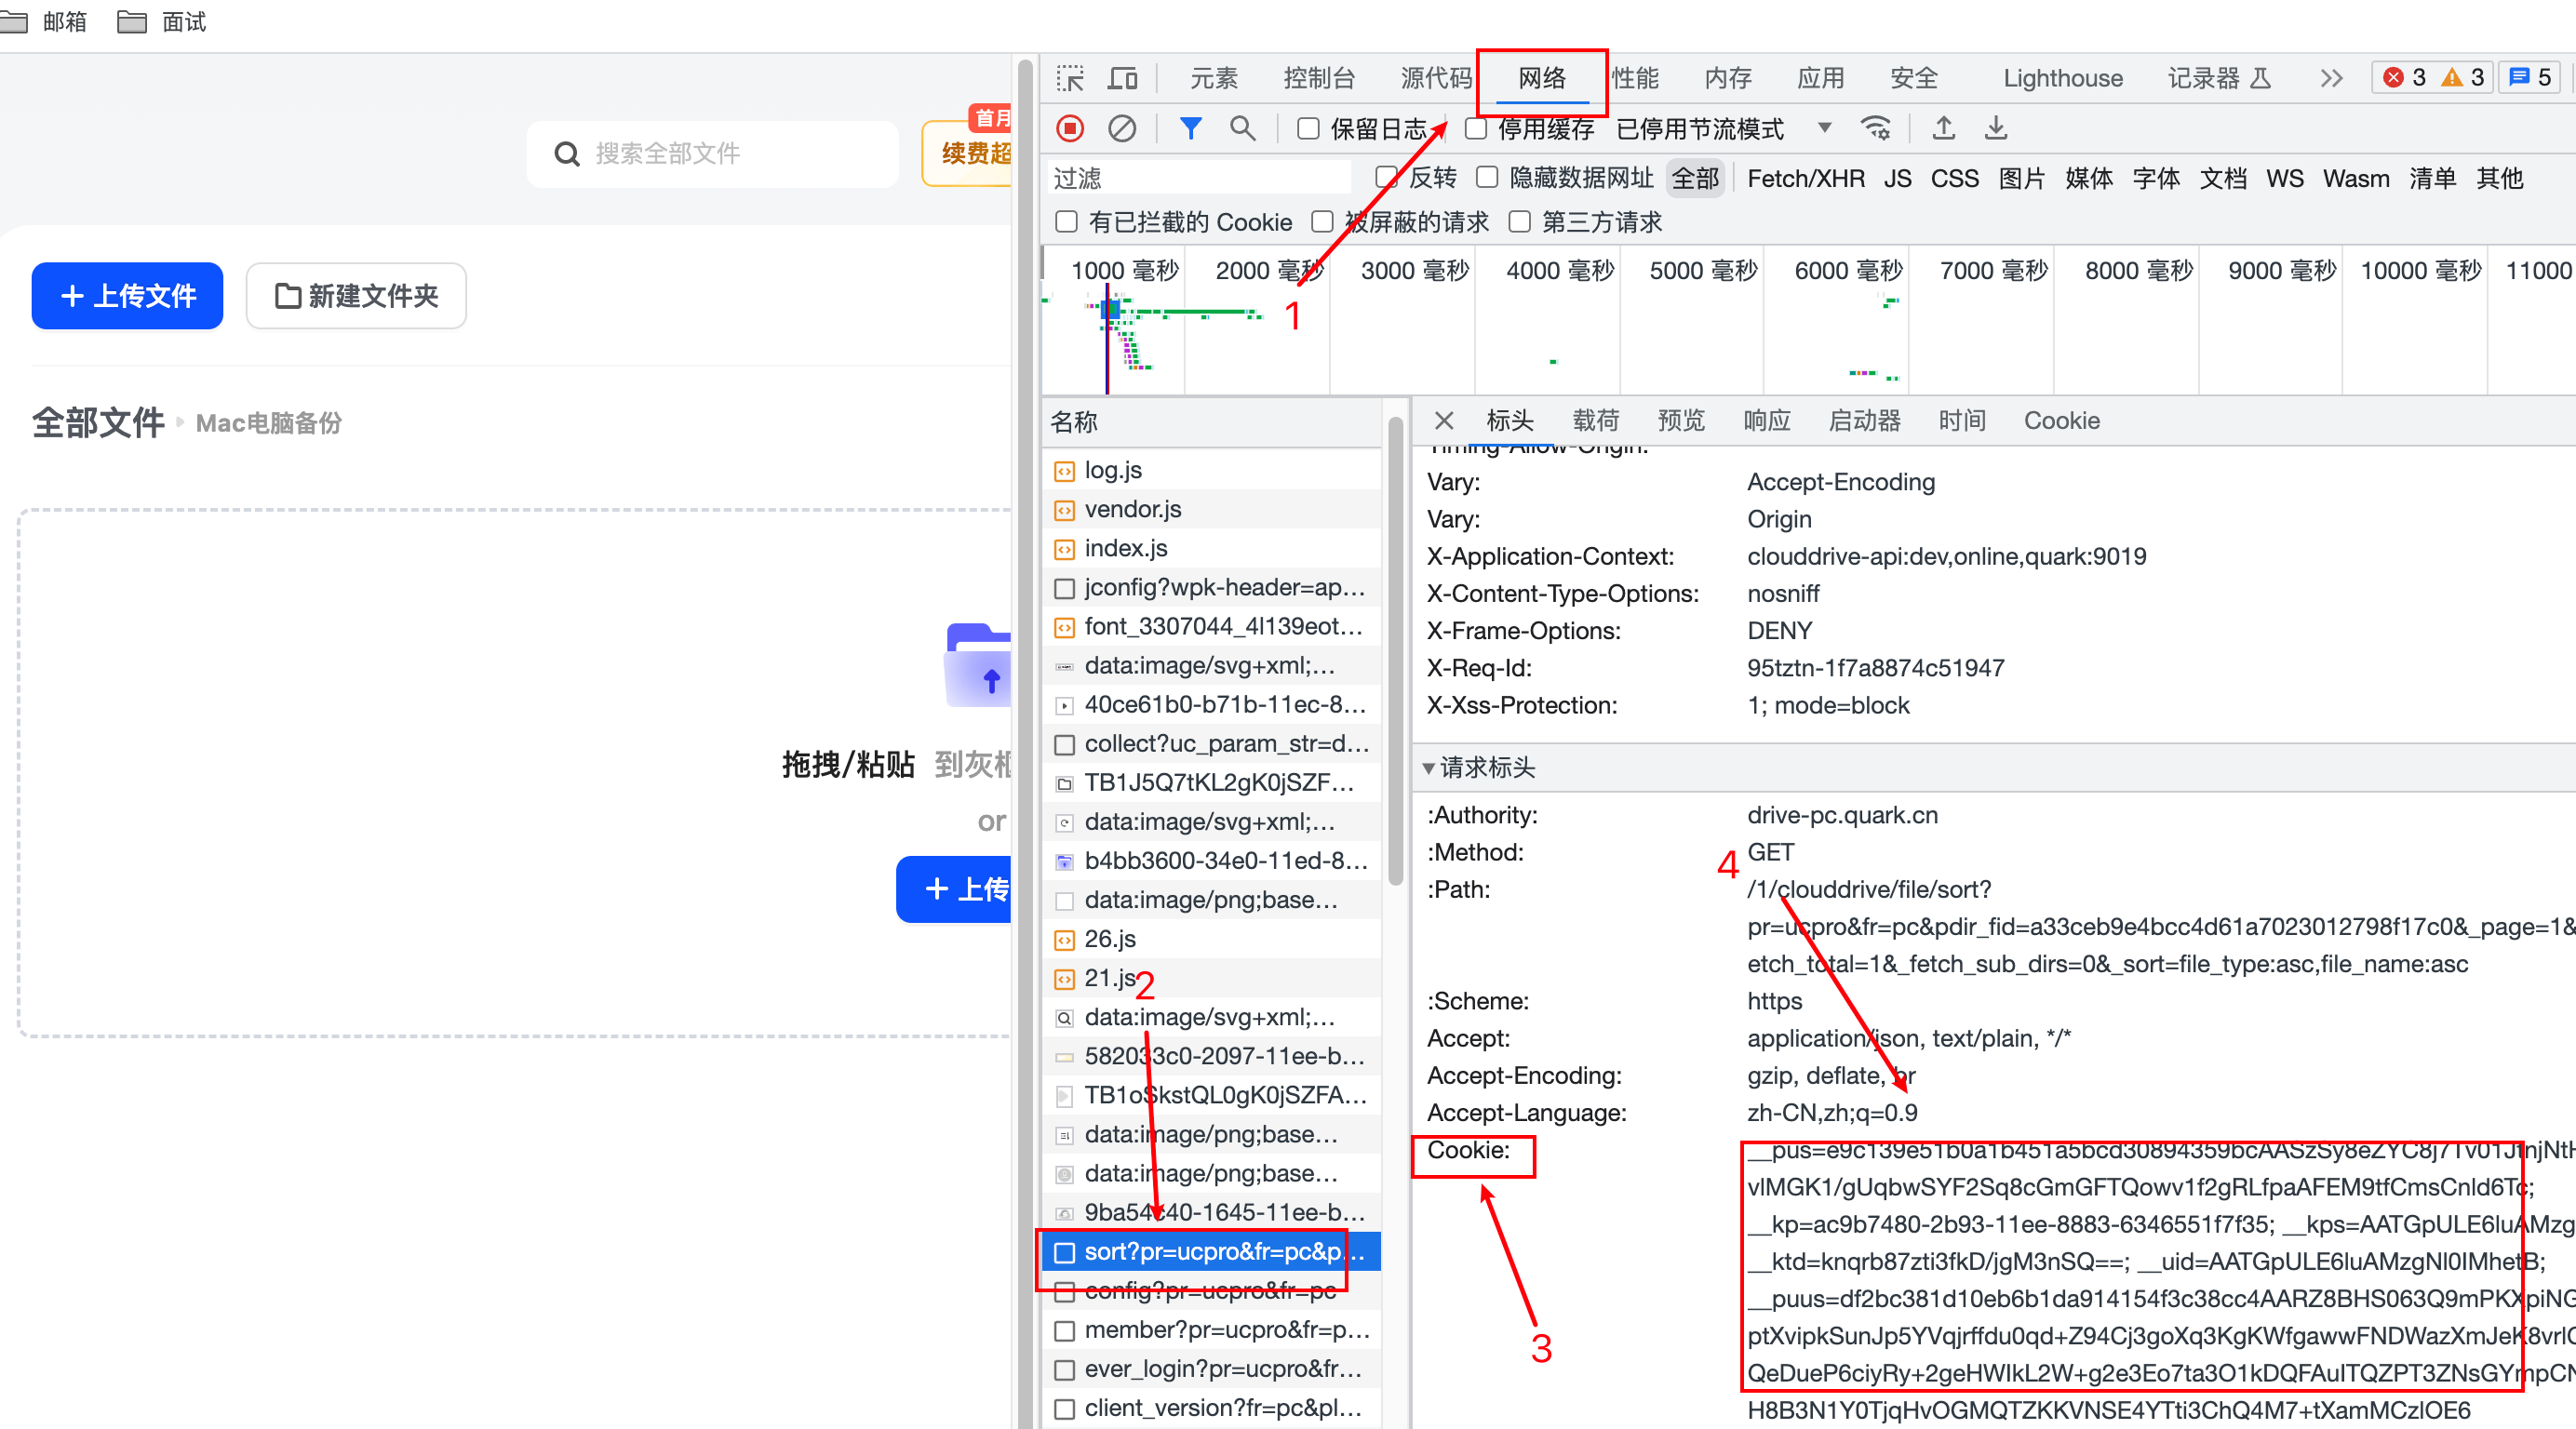Click the 新建文件夹 button

[356, 296]
